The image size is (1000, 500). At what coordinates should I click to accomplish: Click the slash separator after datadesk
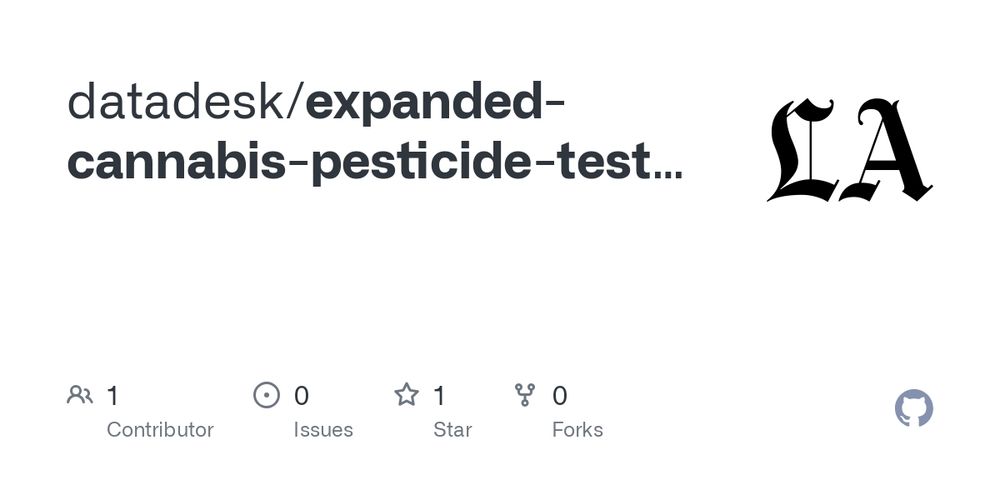coord(295,103)
